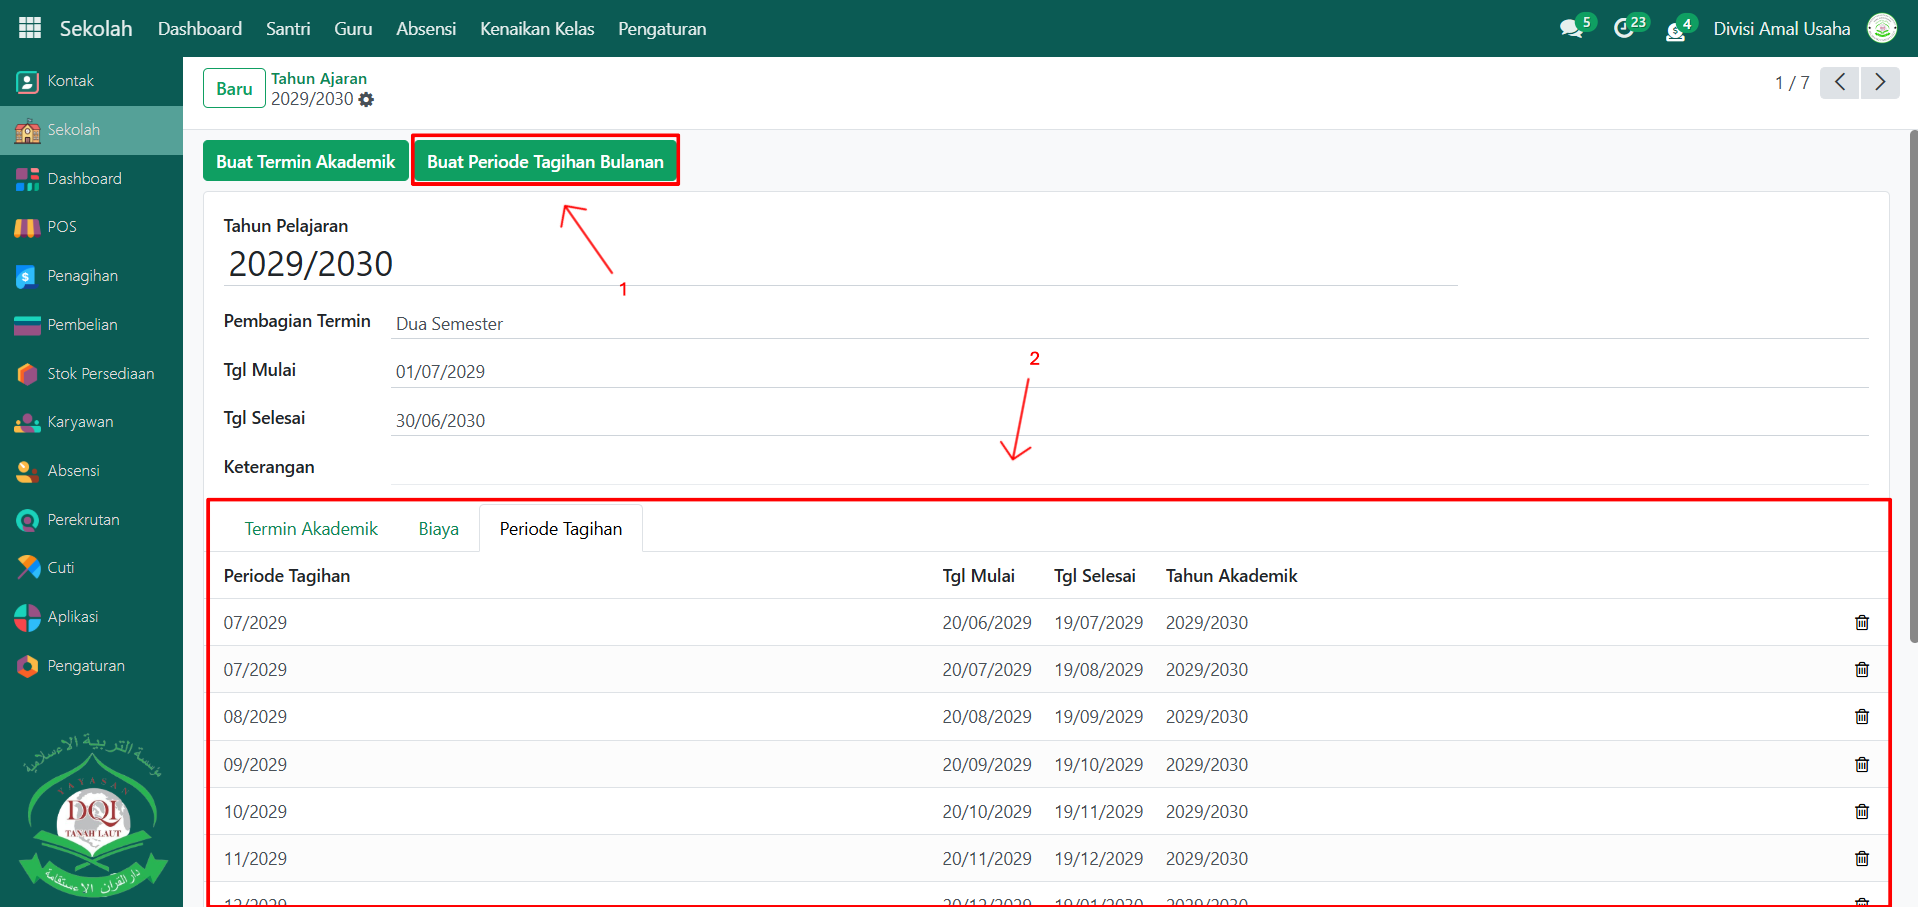Switch to the Biaya tab
The width and height of the screenshot is (1918, 907).
(x=438, y=529)
